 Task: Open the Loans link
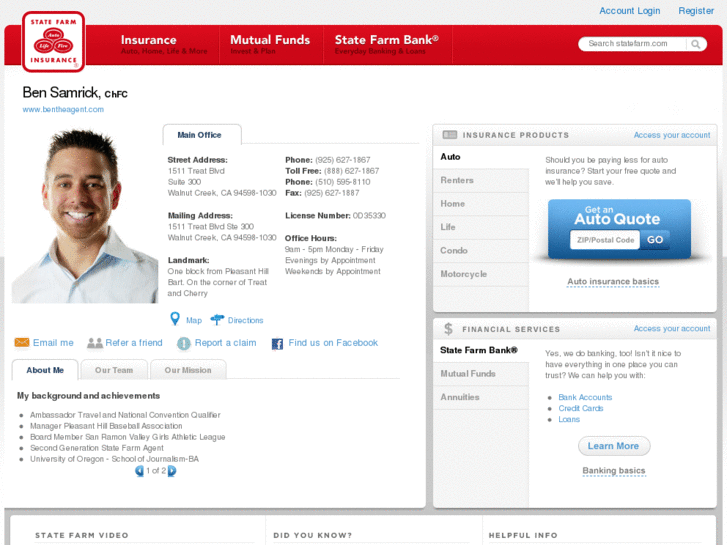point(569,419)
